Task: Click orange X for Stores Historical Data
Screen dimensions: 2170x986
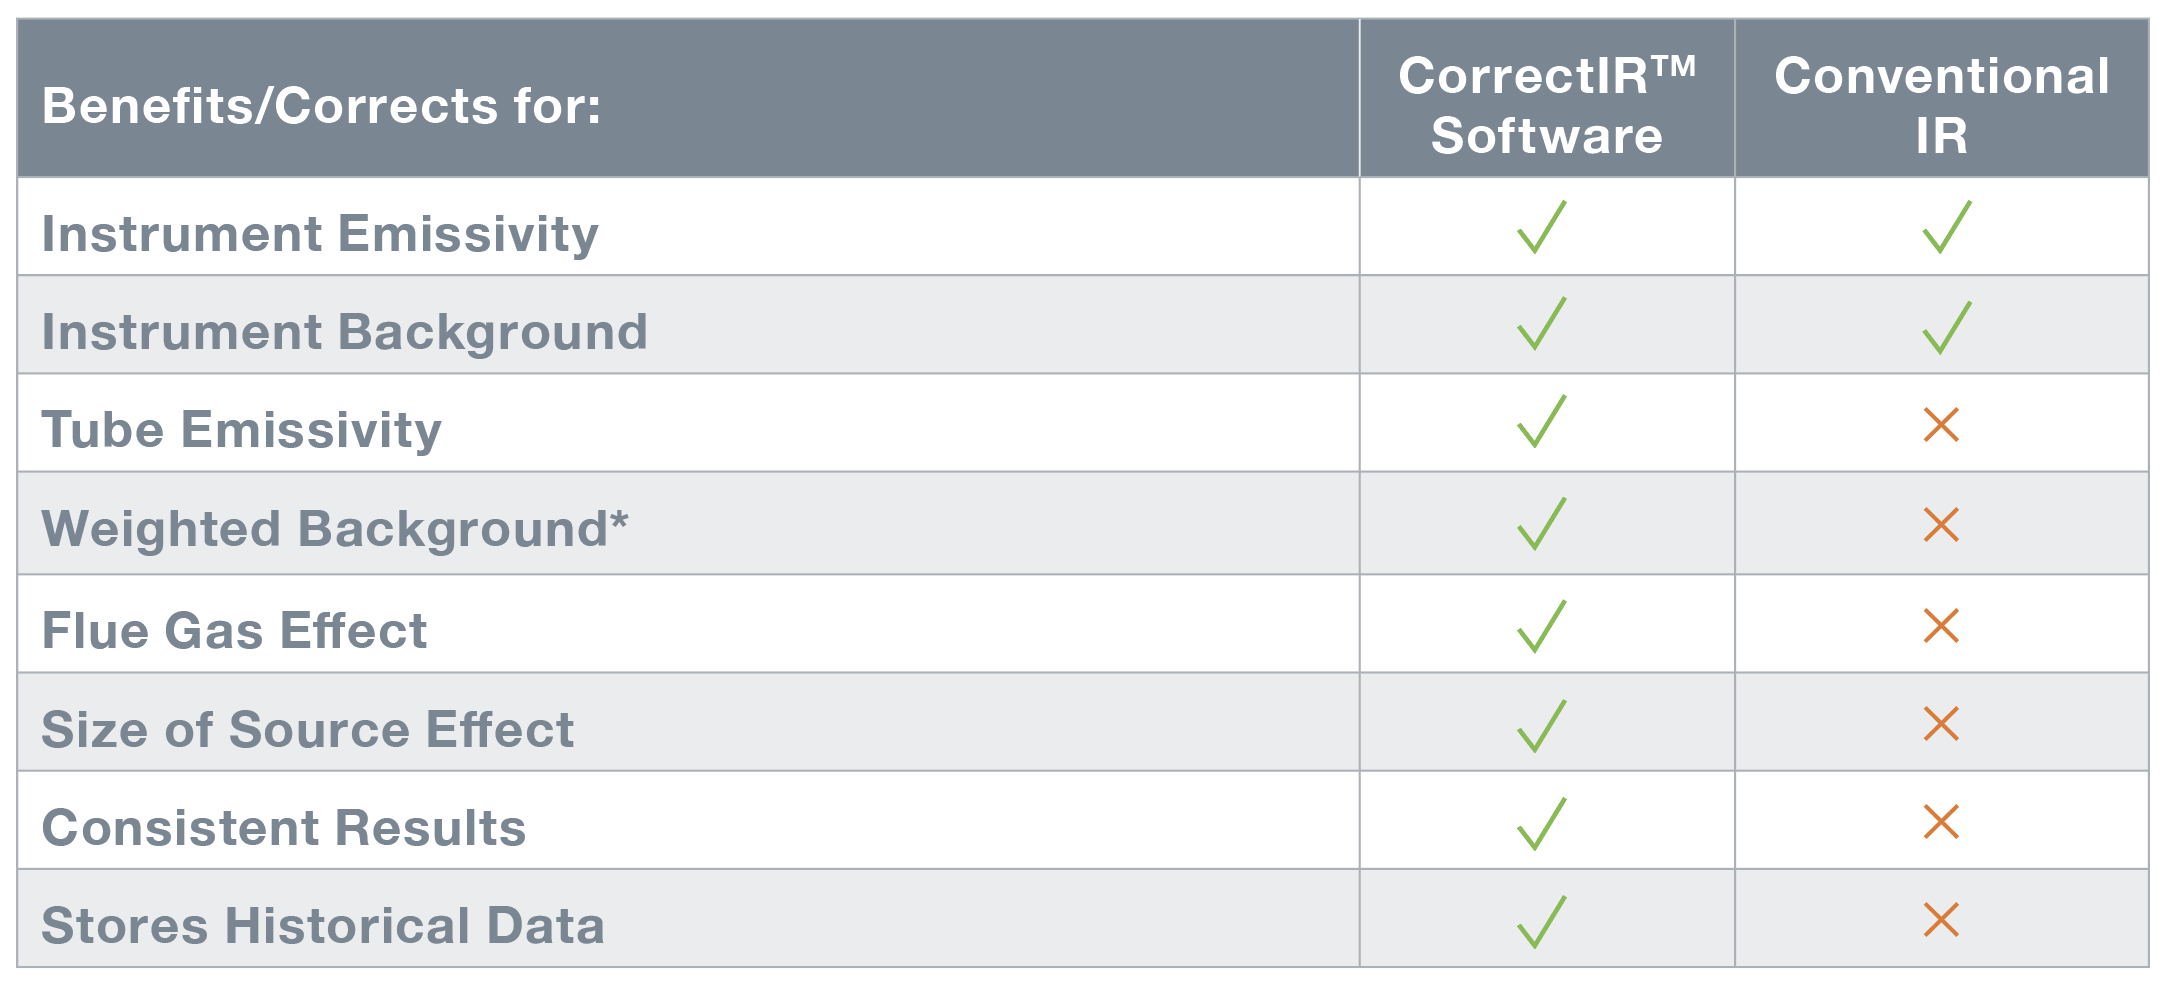Action: 1941,920
